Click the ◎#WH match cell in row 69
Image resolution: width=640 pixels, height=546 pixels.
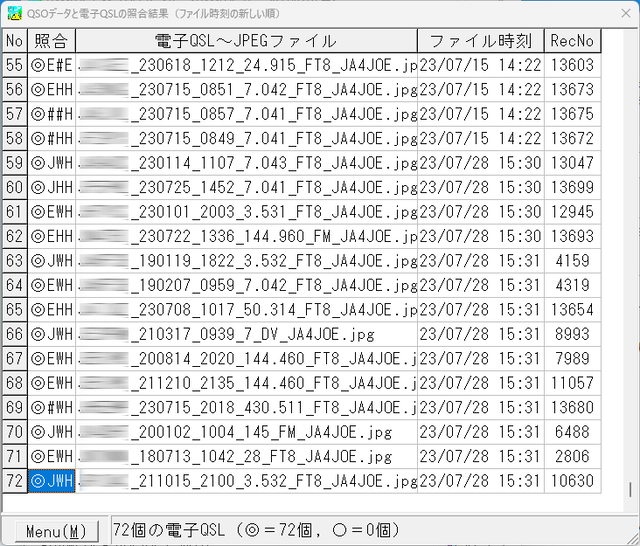[x=51, y=408]
